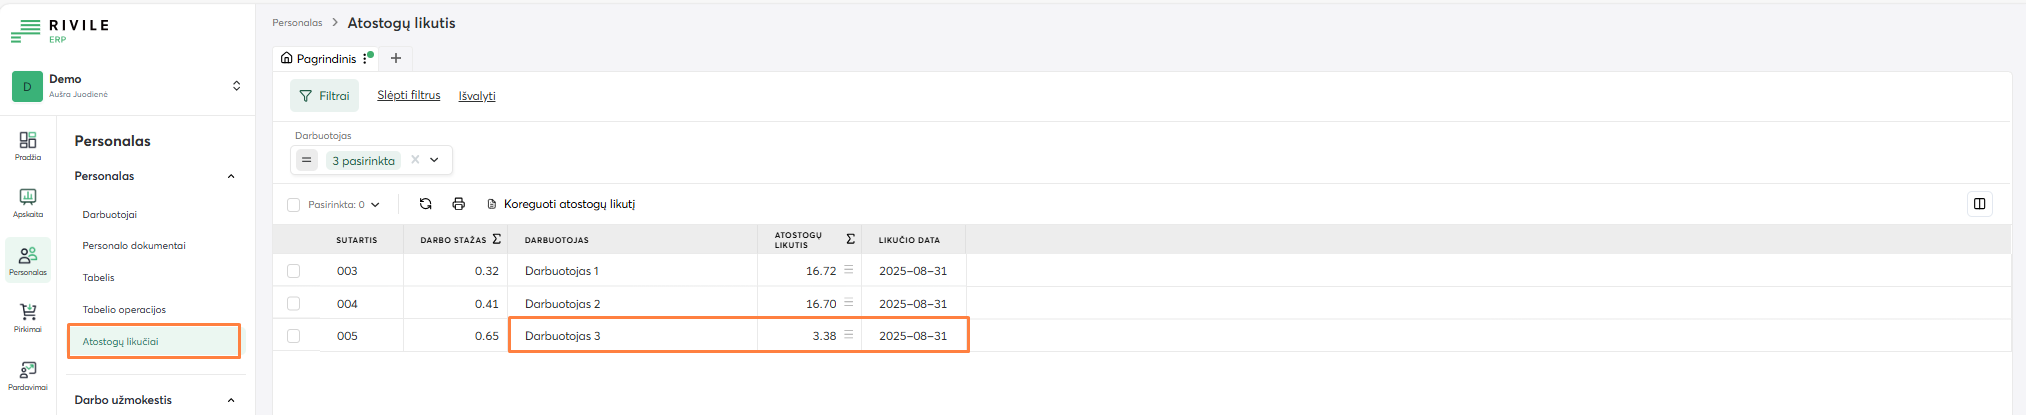This screenshot has width=2026, height=415.
Task: Click the refresh table icon
Action: 425,204
